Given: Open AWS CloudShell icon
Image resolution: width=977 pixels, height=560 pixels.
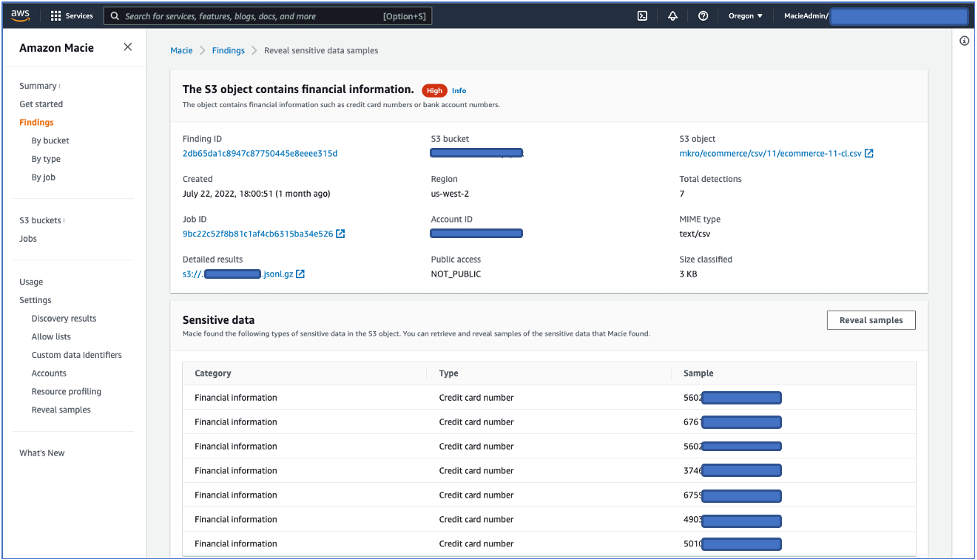Looking at the screenshot, I should 642,16.
